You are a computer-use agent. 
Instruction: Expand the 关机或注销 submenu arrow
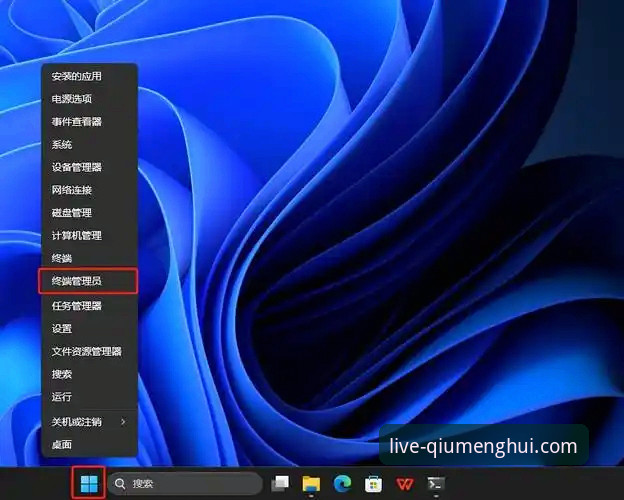click(124, 421)
